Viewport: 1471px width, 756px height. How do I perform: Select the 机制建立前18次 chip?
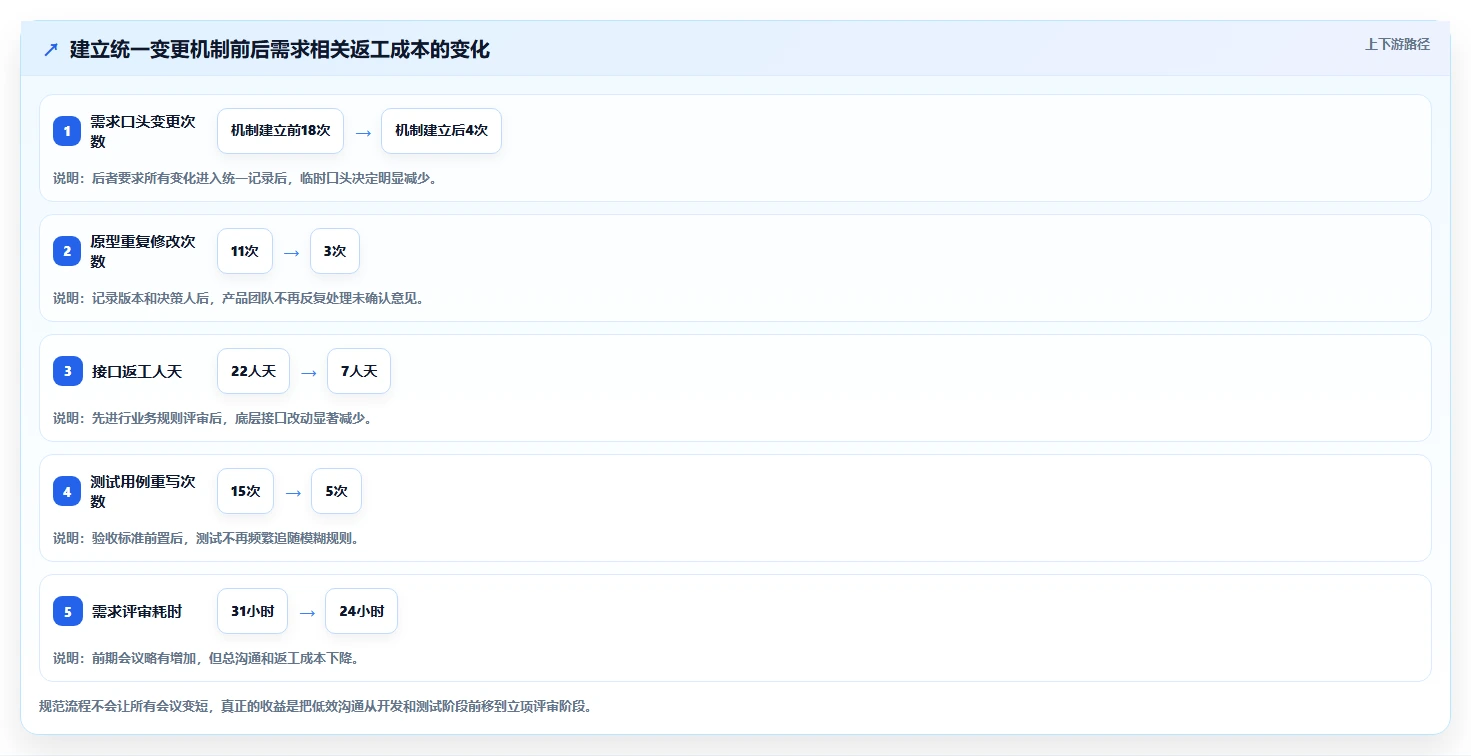[280, 131]
